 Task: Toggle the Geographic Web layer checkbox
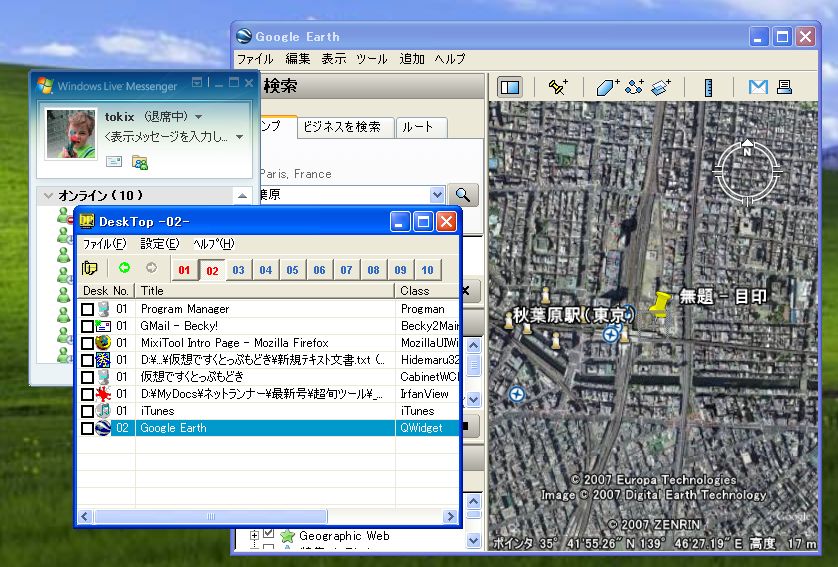269,534
